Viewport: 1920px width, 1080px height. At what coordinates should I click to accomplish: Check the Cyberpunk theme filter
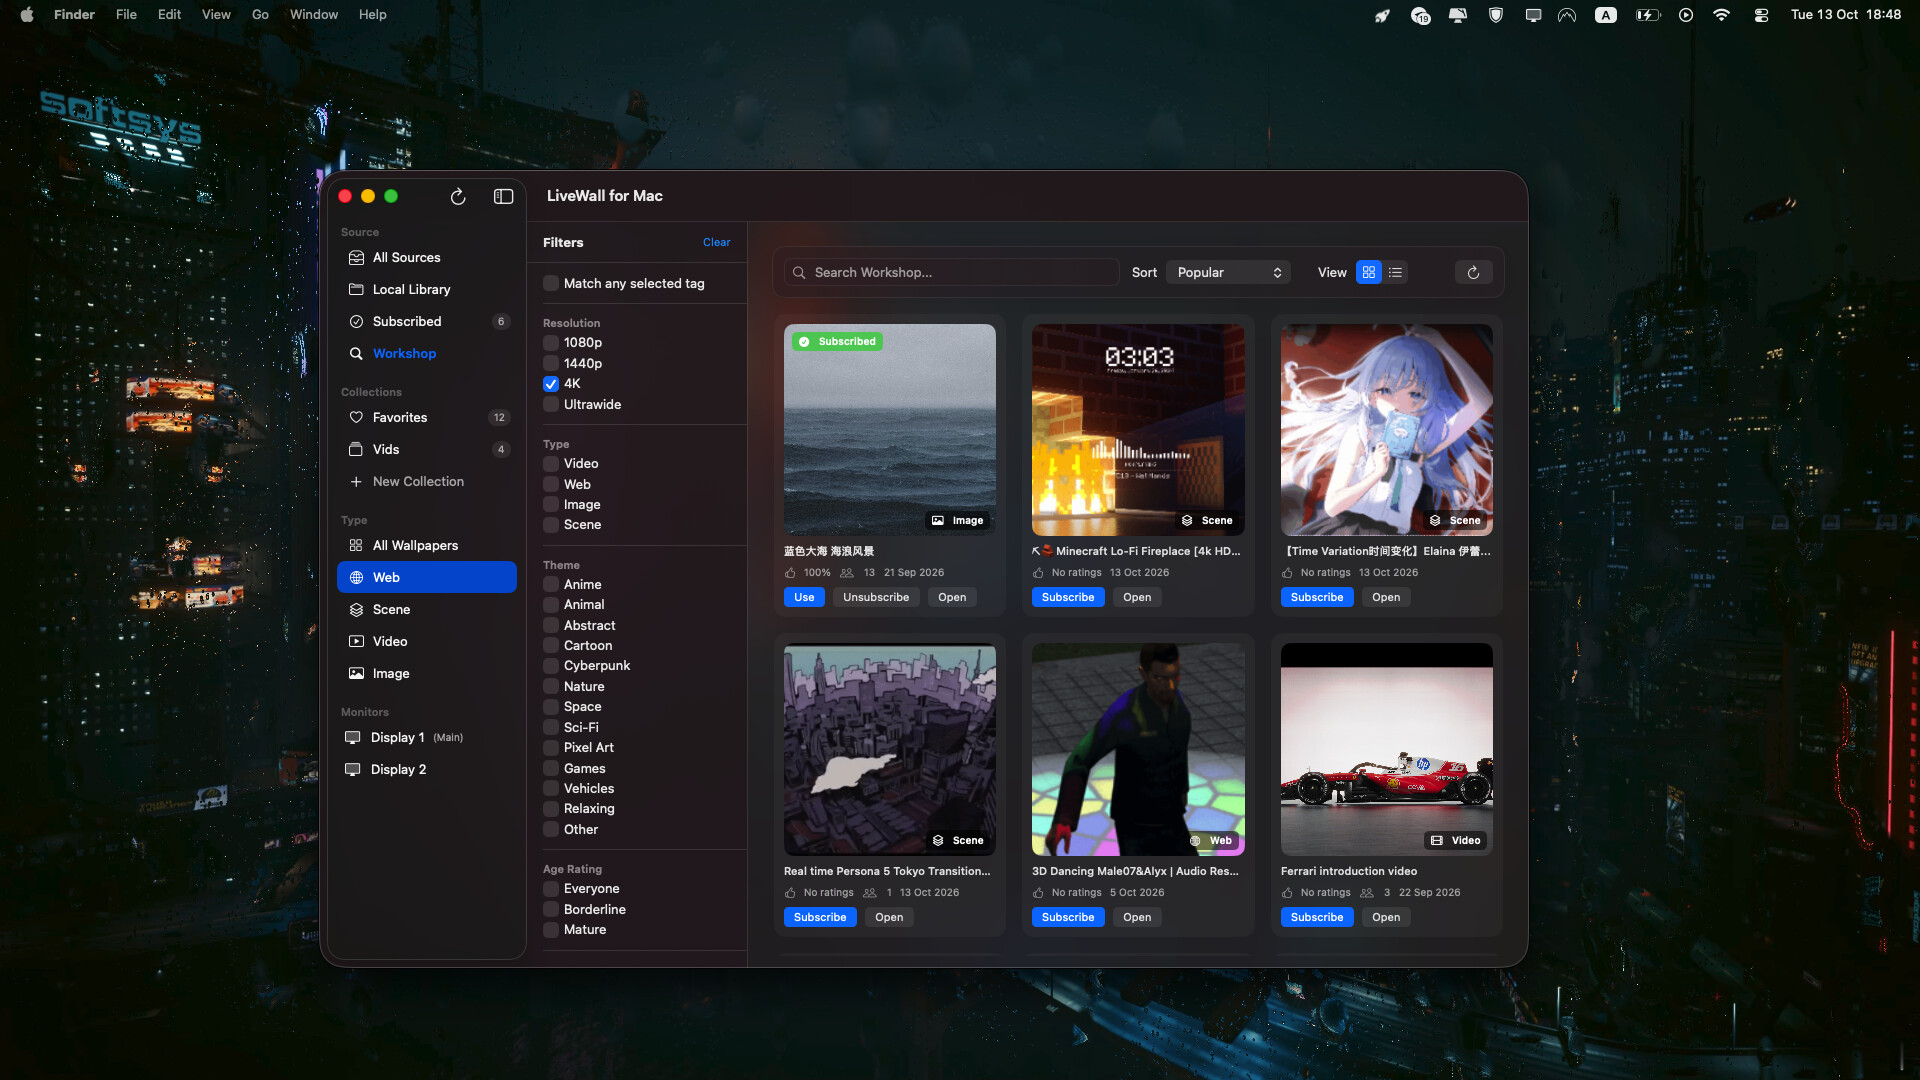pyautogui.click(x=551, y=666)
